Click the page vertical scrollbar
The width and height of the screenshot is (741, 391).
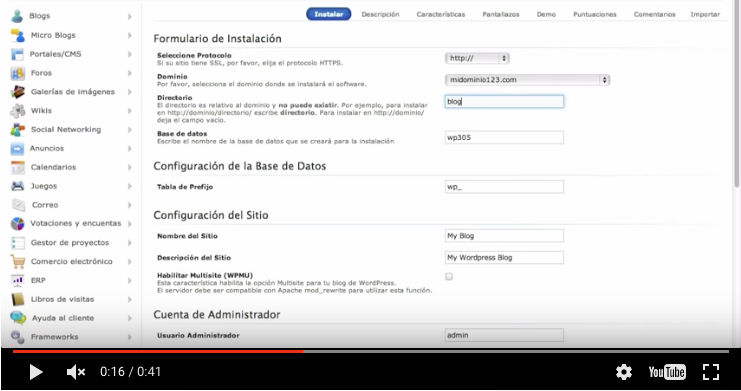(737, 95)
